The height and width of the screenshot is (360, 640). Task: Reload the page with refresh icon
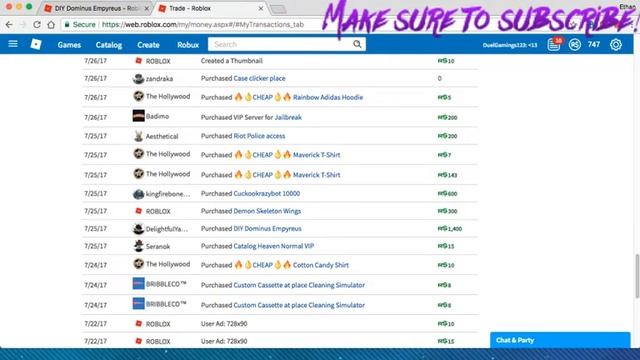tap(37, 24)
